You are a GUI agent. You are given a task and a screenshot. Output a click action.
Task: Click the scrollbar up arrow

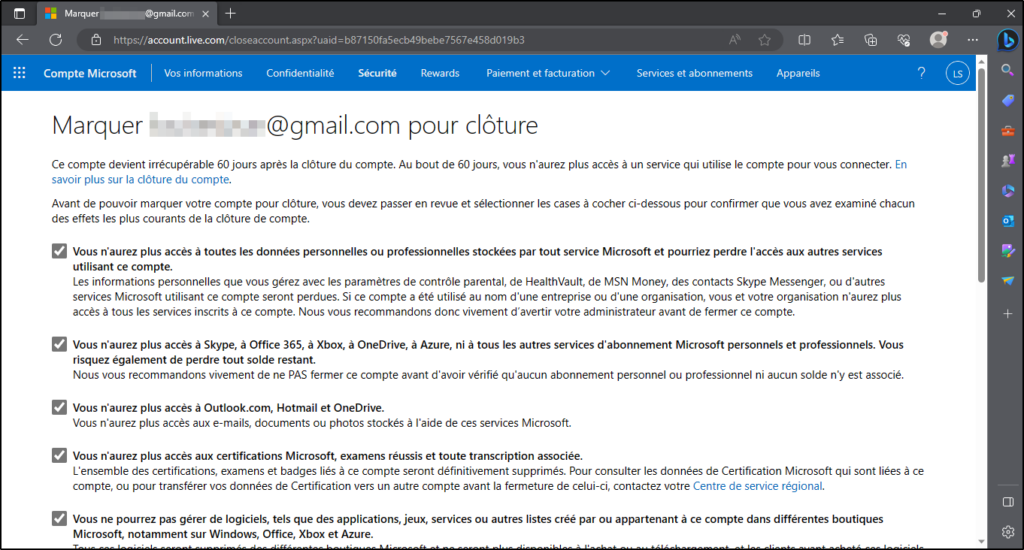pos(981,60)
